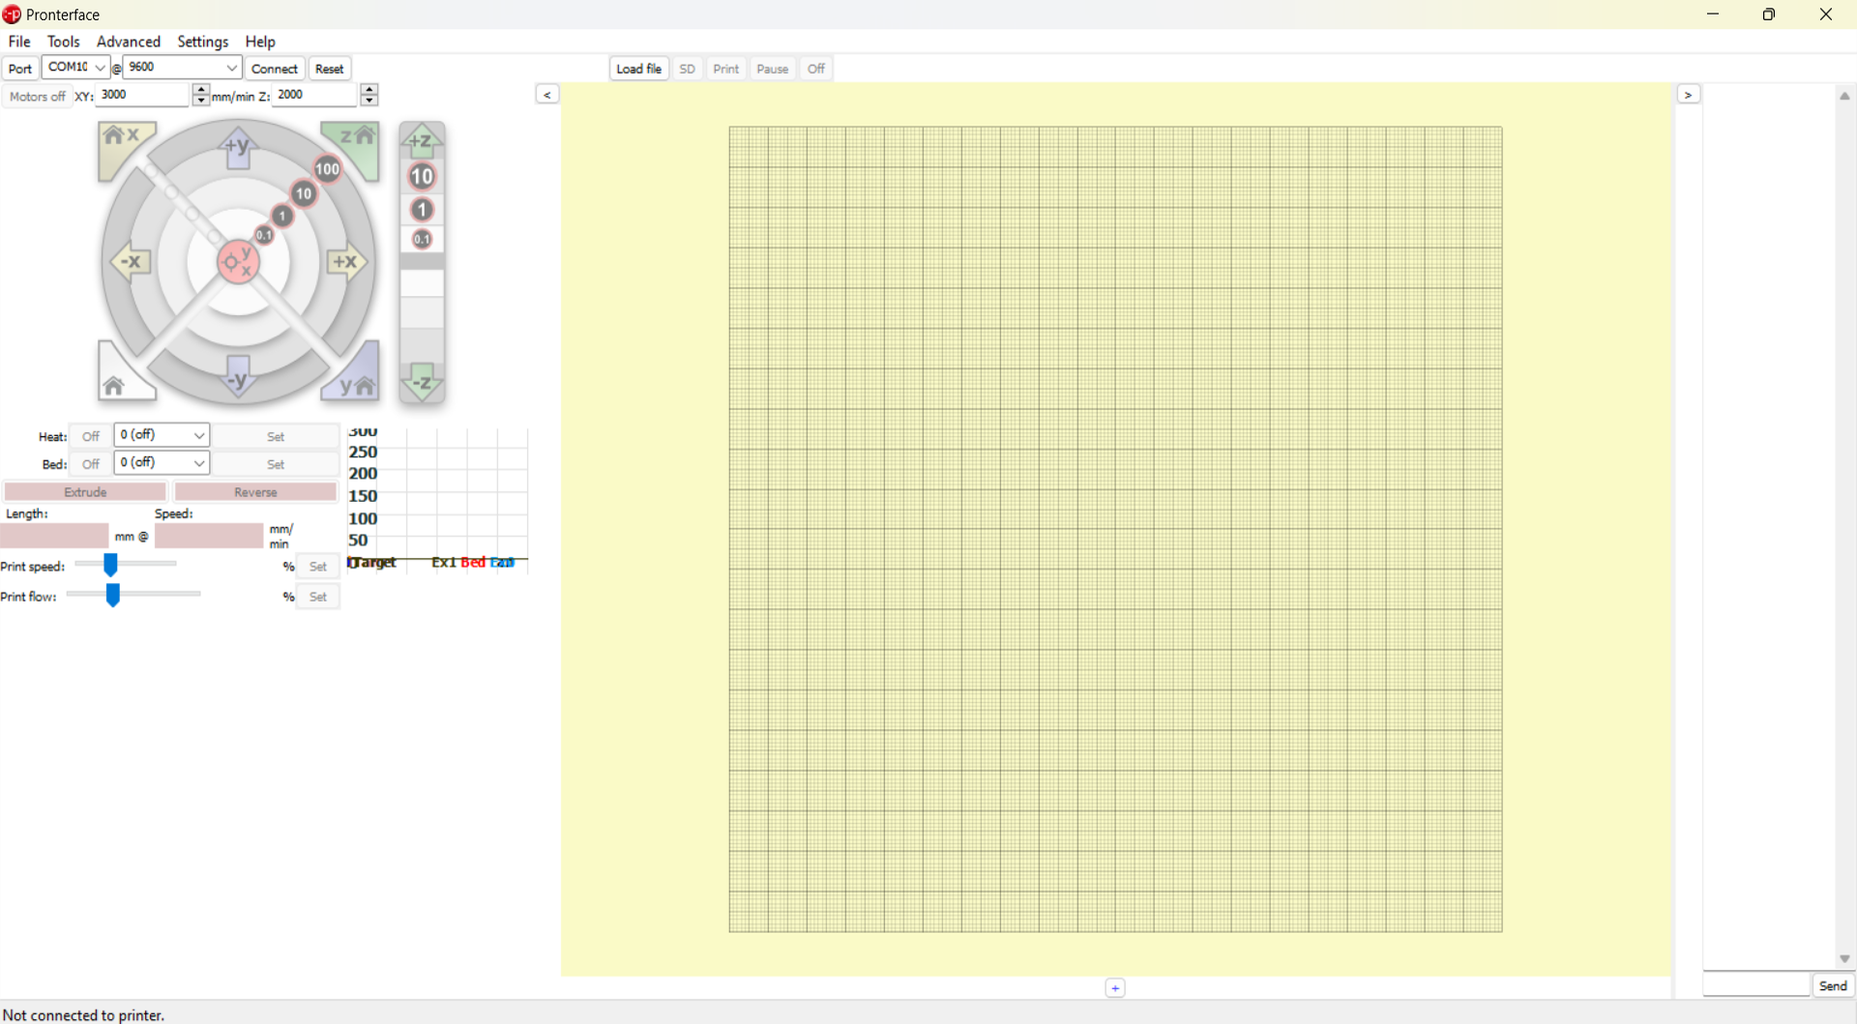
Task: Click the XY center target icon
Action: [x=238, y=262]
